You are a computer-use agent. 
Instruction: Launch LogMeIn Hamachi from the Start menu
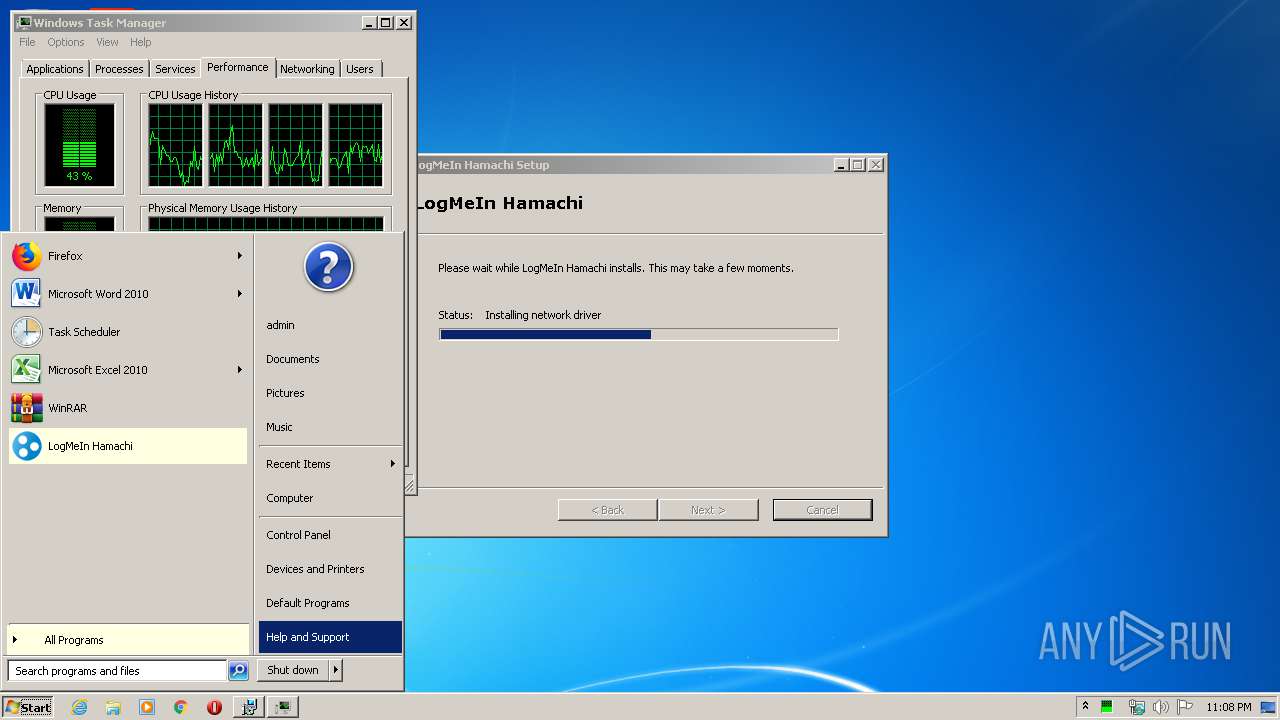(x=128, y=446)
